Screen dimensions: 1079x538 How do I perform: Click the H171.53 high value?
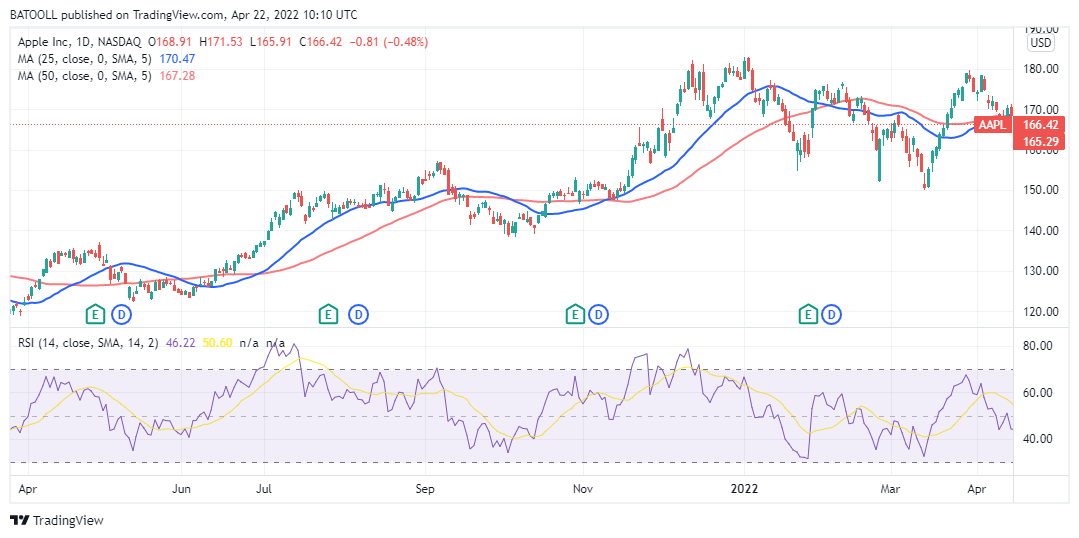(x=222, y=42)
